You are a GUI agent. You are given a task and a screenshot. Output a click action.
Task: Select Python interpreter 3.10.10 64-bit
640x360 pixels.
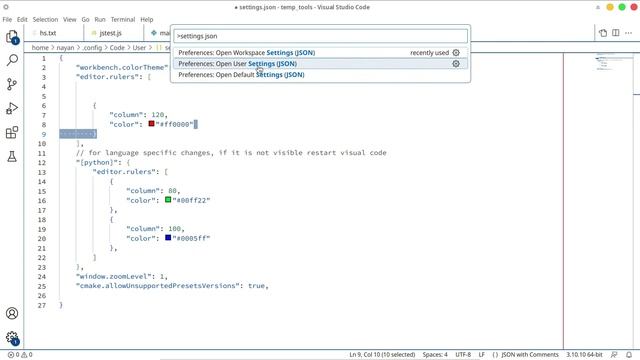tap(584, 355)
